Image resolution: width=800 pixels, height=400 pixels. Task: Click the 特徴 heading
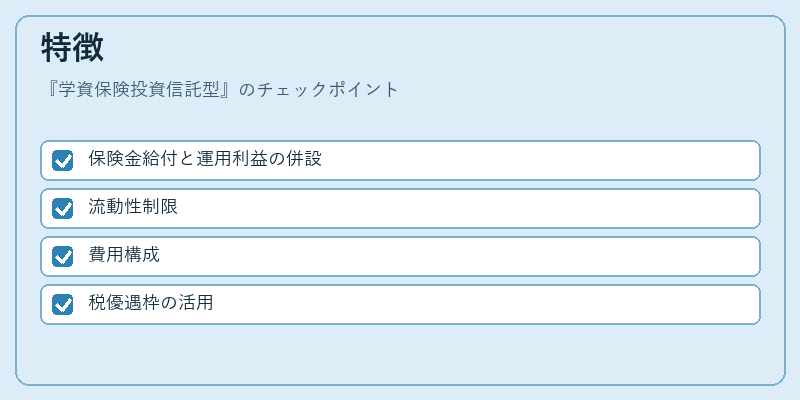click(72, 48)
